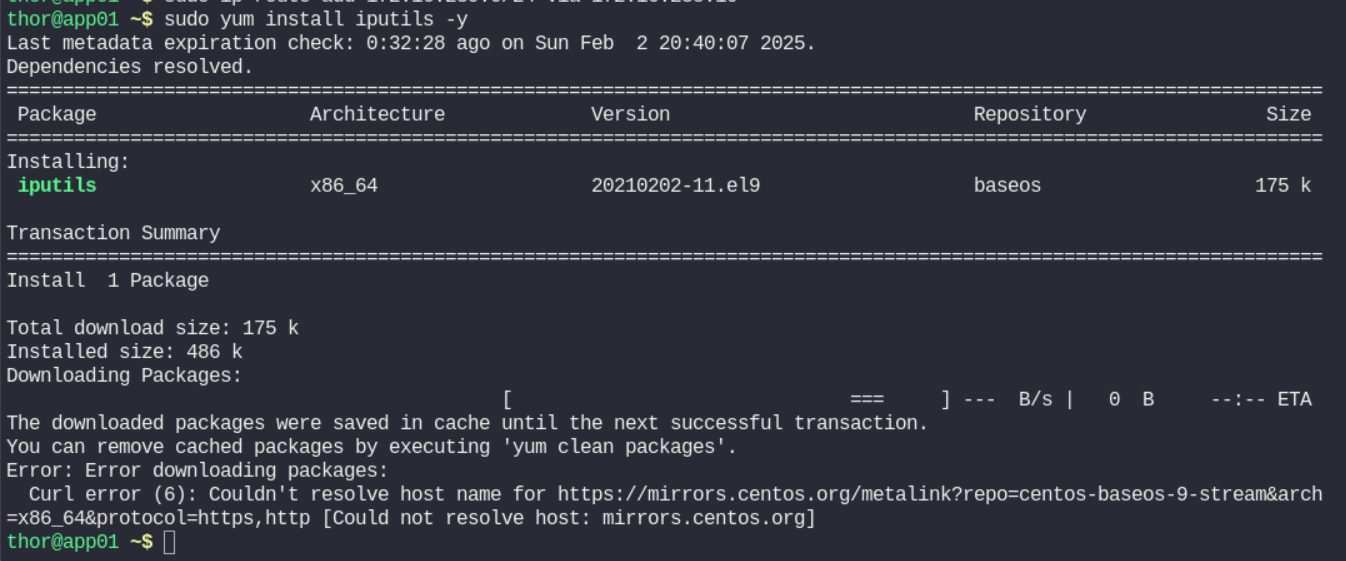Click the 'Curl error (6)' message
This screenshot has width=1346, height=561.
112,495
